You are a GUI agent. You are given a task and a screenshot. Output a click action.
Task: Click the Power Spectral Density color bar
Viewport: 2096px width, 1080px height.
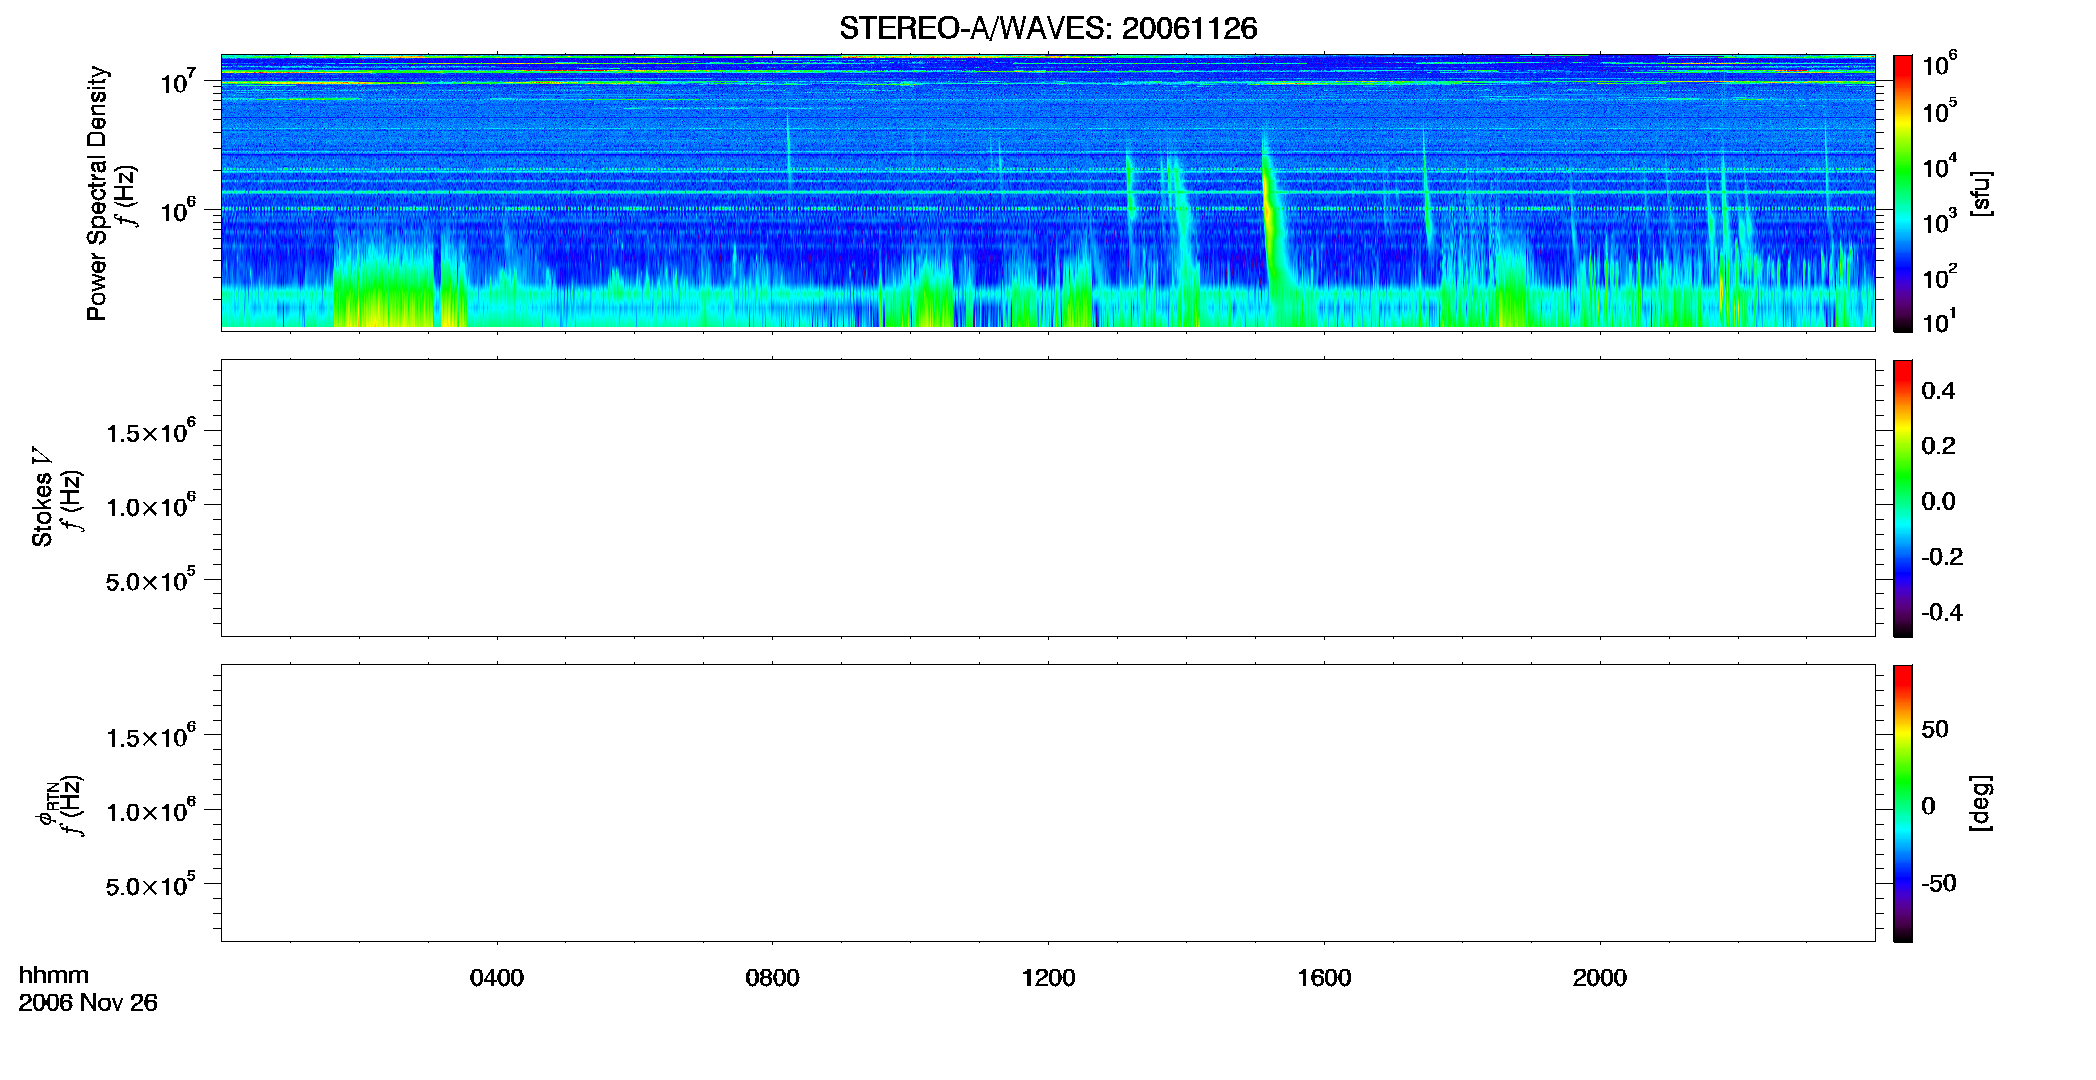[1902, 193]
